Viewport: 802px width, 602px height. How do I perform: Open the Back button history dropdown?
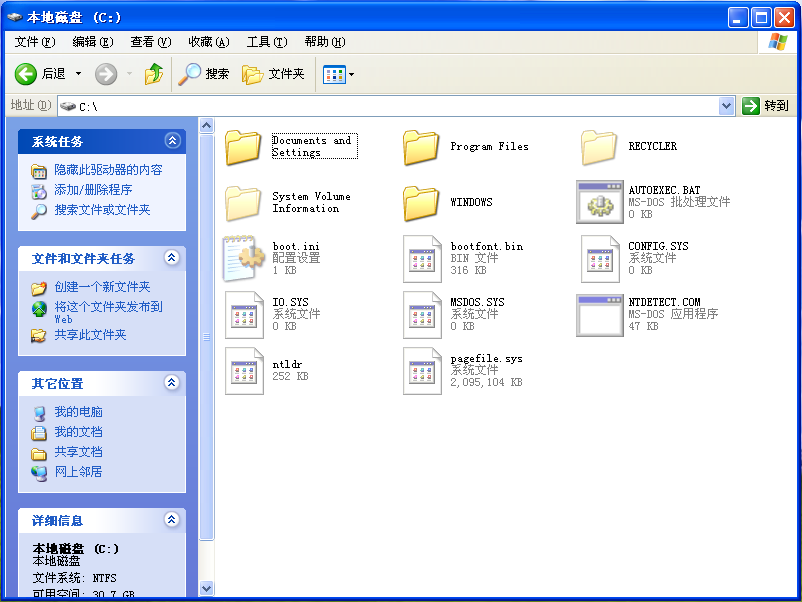(x=78, y=74)
